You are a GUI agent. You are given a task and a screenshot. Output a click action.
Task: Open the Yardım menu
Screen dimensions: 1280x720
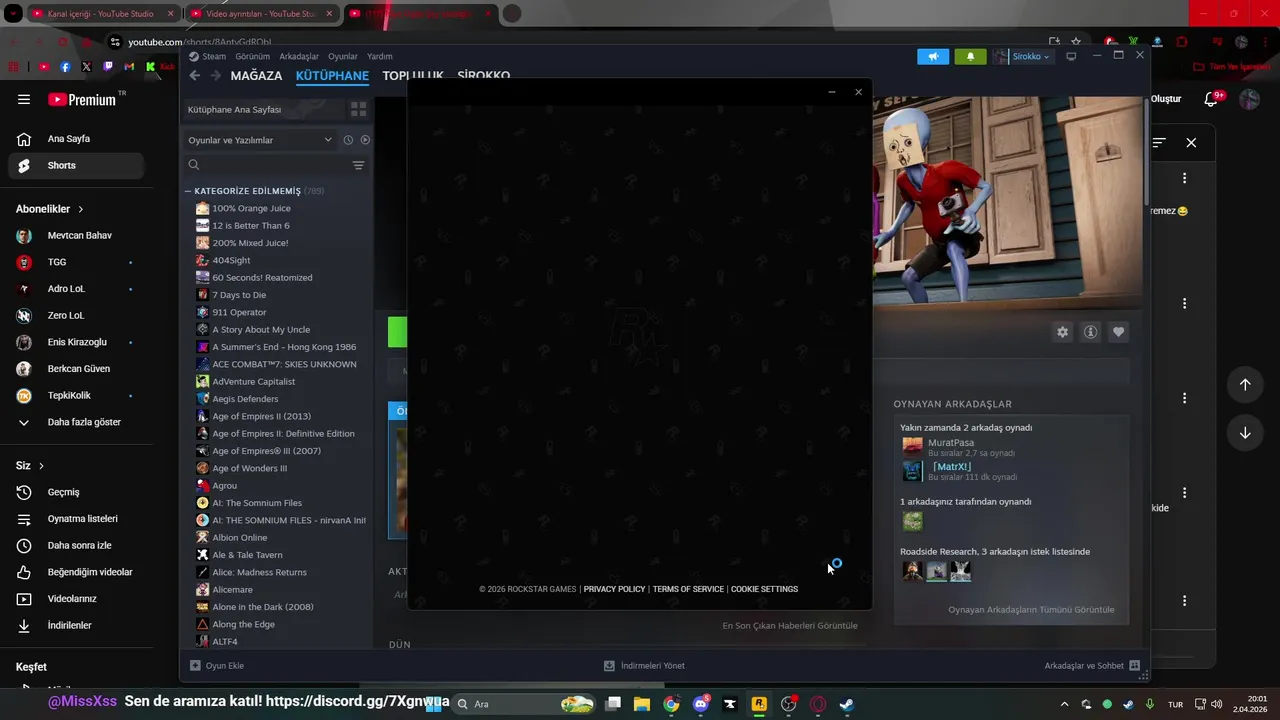pyautogui.click(x=380, y=56)
